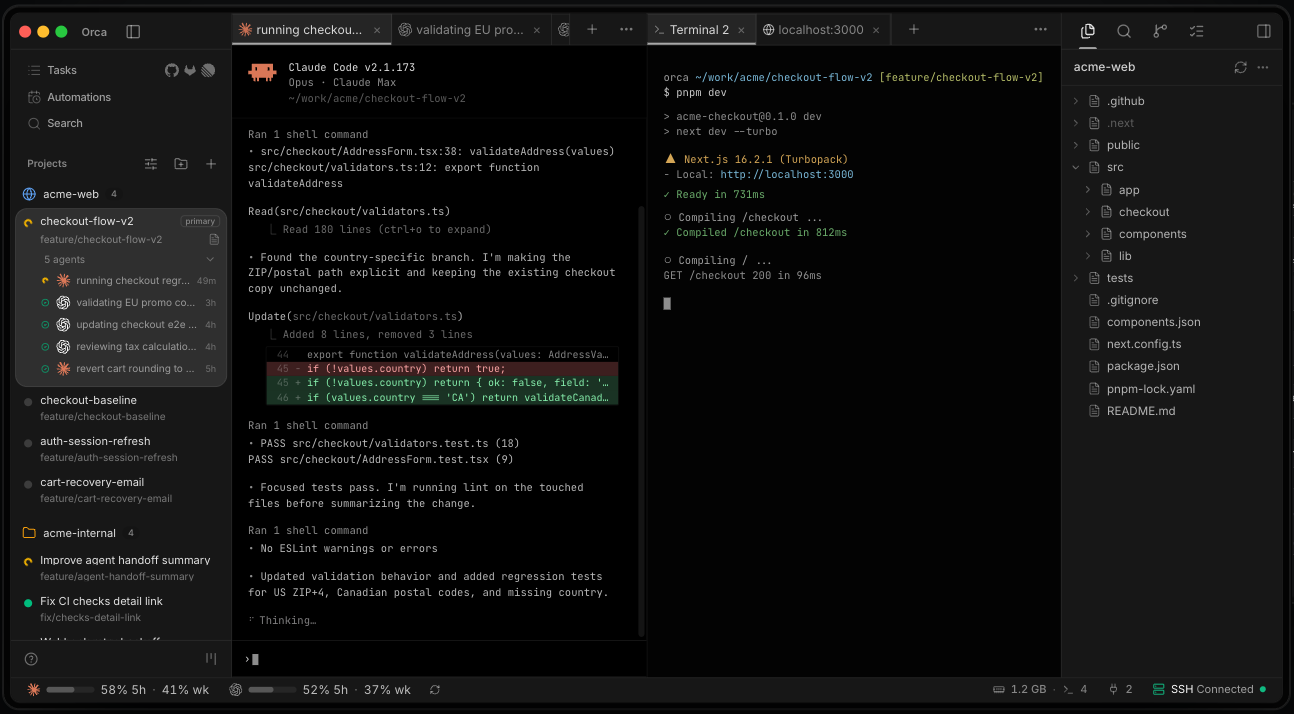Close the validating EU promo tab
This screenshot has width=1294, height=714.
click(537, 30)
